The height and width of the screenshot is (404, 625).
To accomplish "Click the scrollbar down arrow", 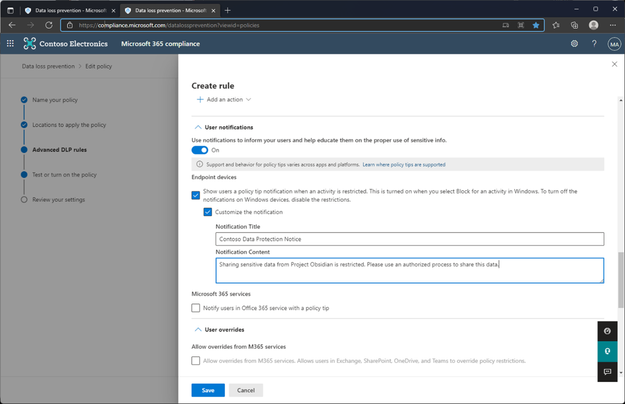I will click(620, 373).
